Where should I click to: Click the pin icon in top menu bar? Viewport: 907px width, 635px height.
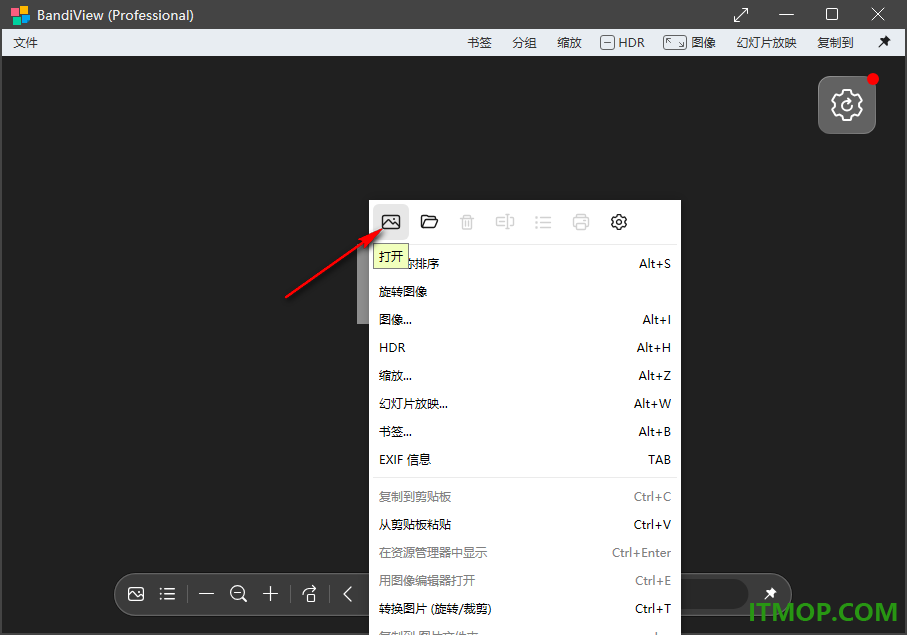(884, 42)
